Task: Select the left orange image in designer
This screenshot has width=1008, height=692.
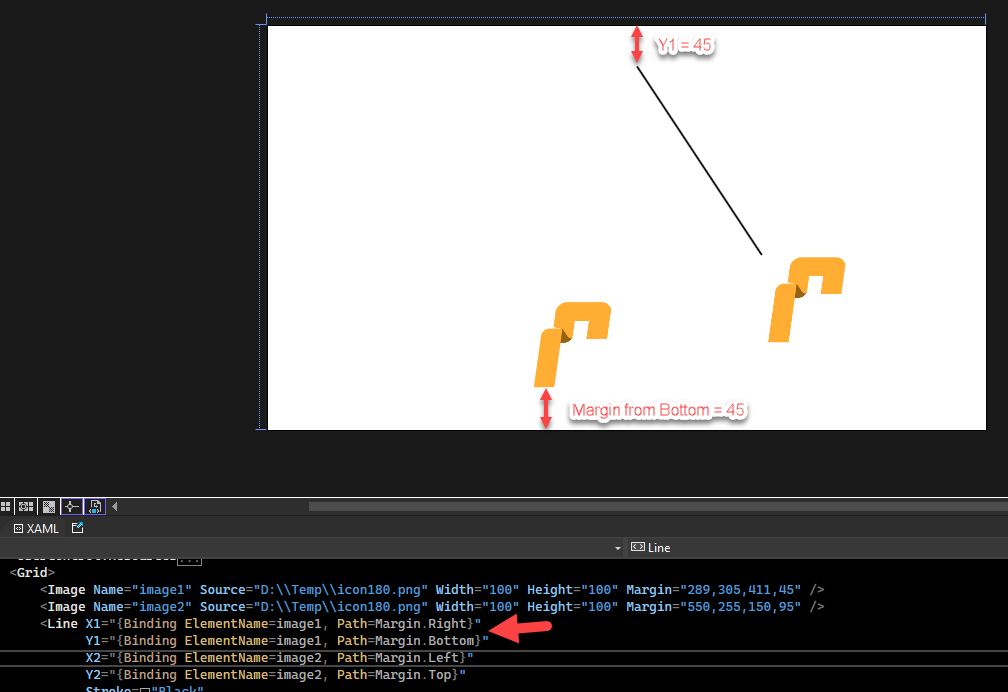Action: click(x=573, y=343)
